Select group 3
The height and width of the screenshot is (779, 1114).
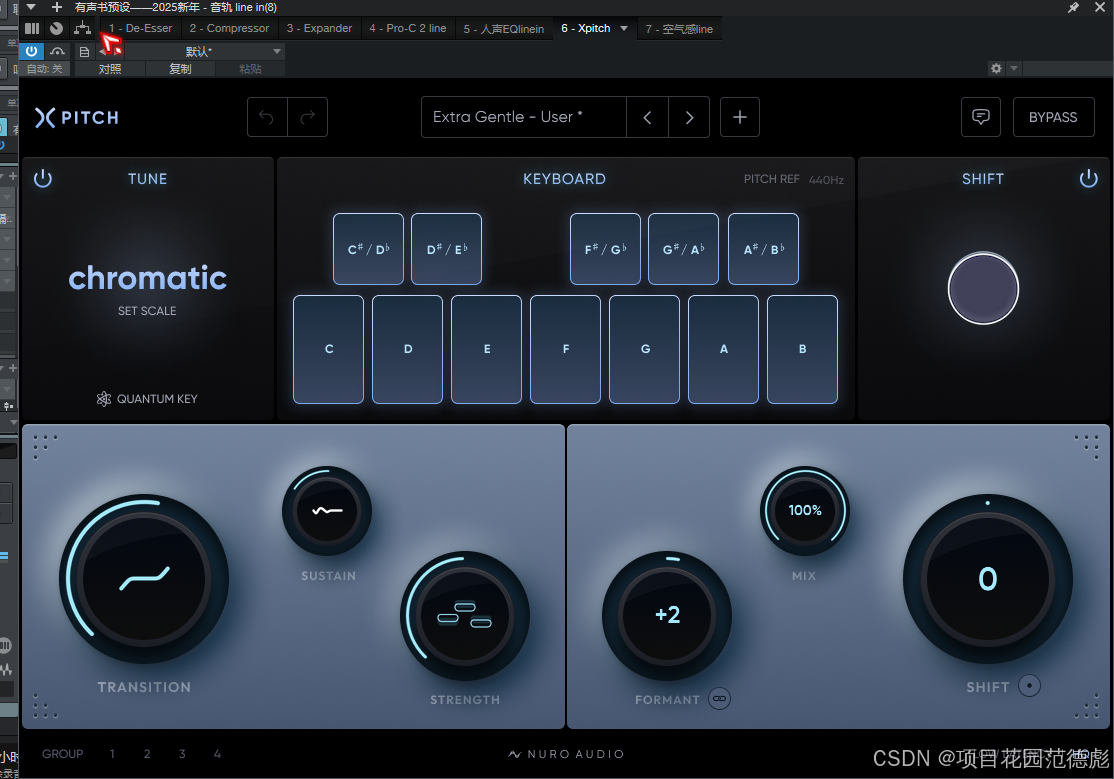click(x=182, y=754)
